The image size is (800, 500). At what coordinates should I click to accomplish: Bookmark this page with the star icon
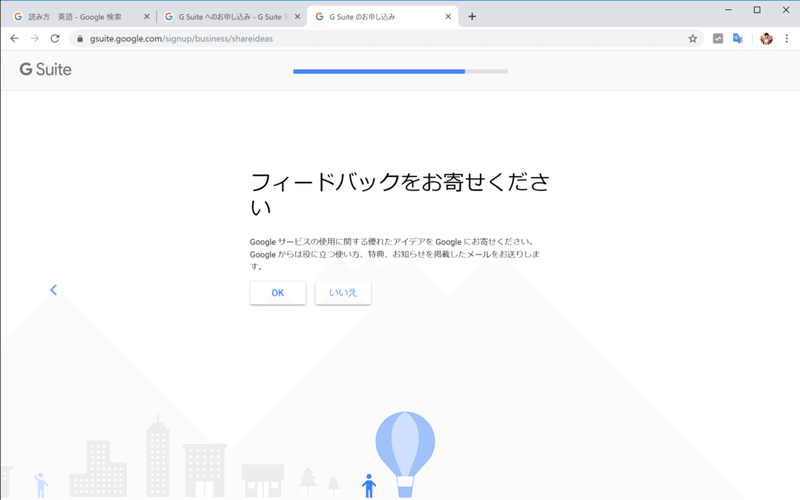click(692, 38)
